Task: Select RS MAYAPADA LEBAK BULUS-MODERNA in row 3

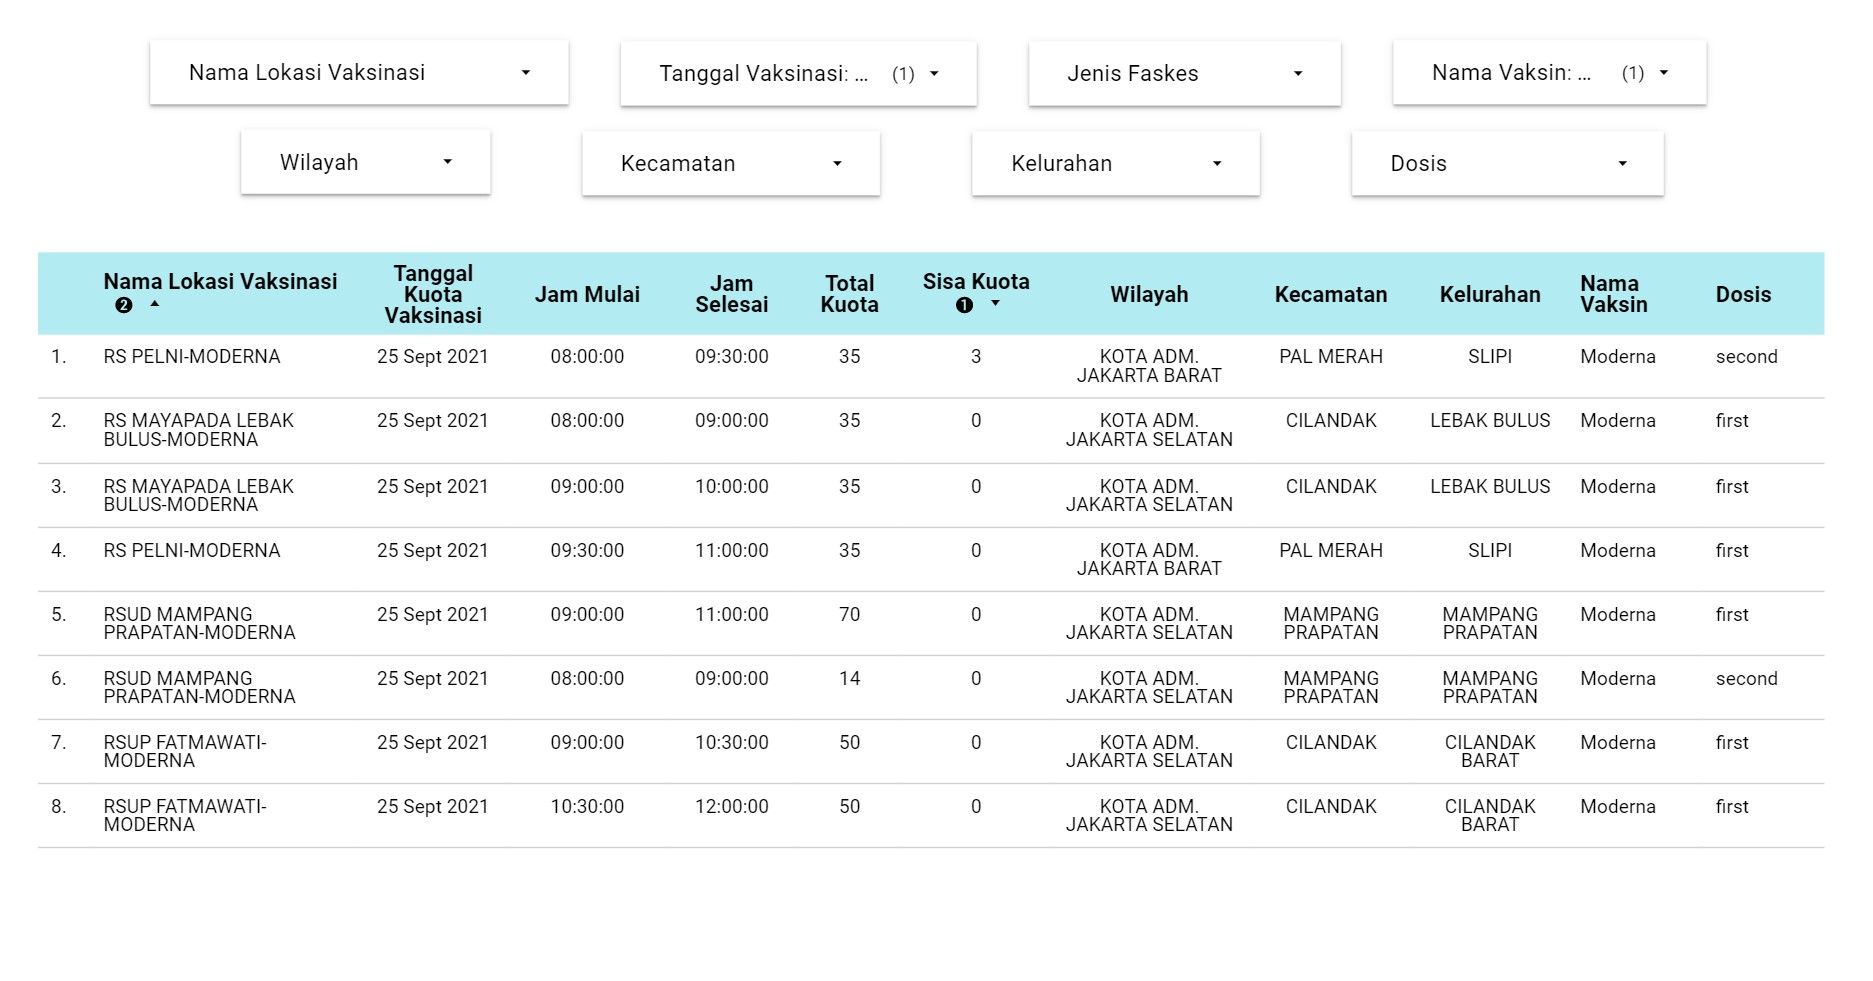Action: tap(199, 495)
